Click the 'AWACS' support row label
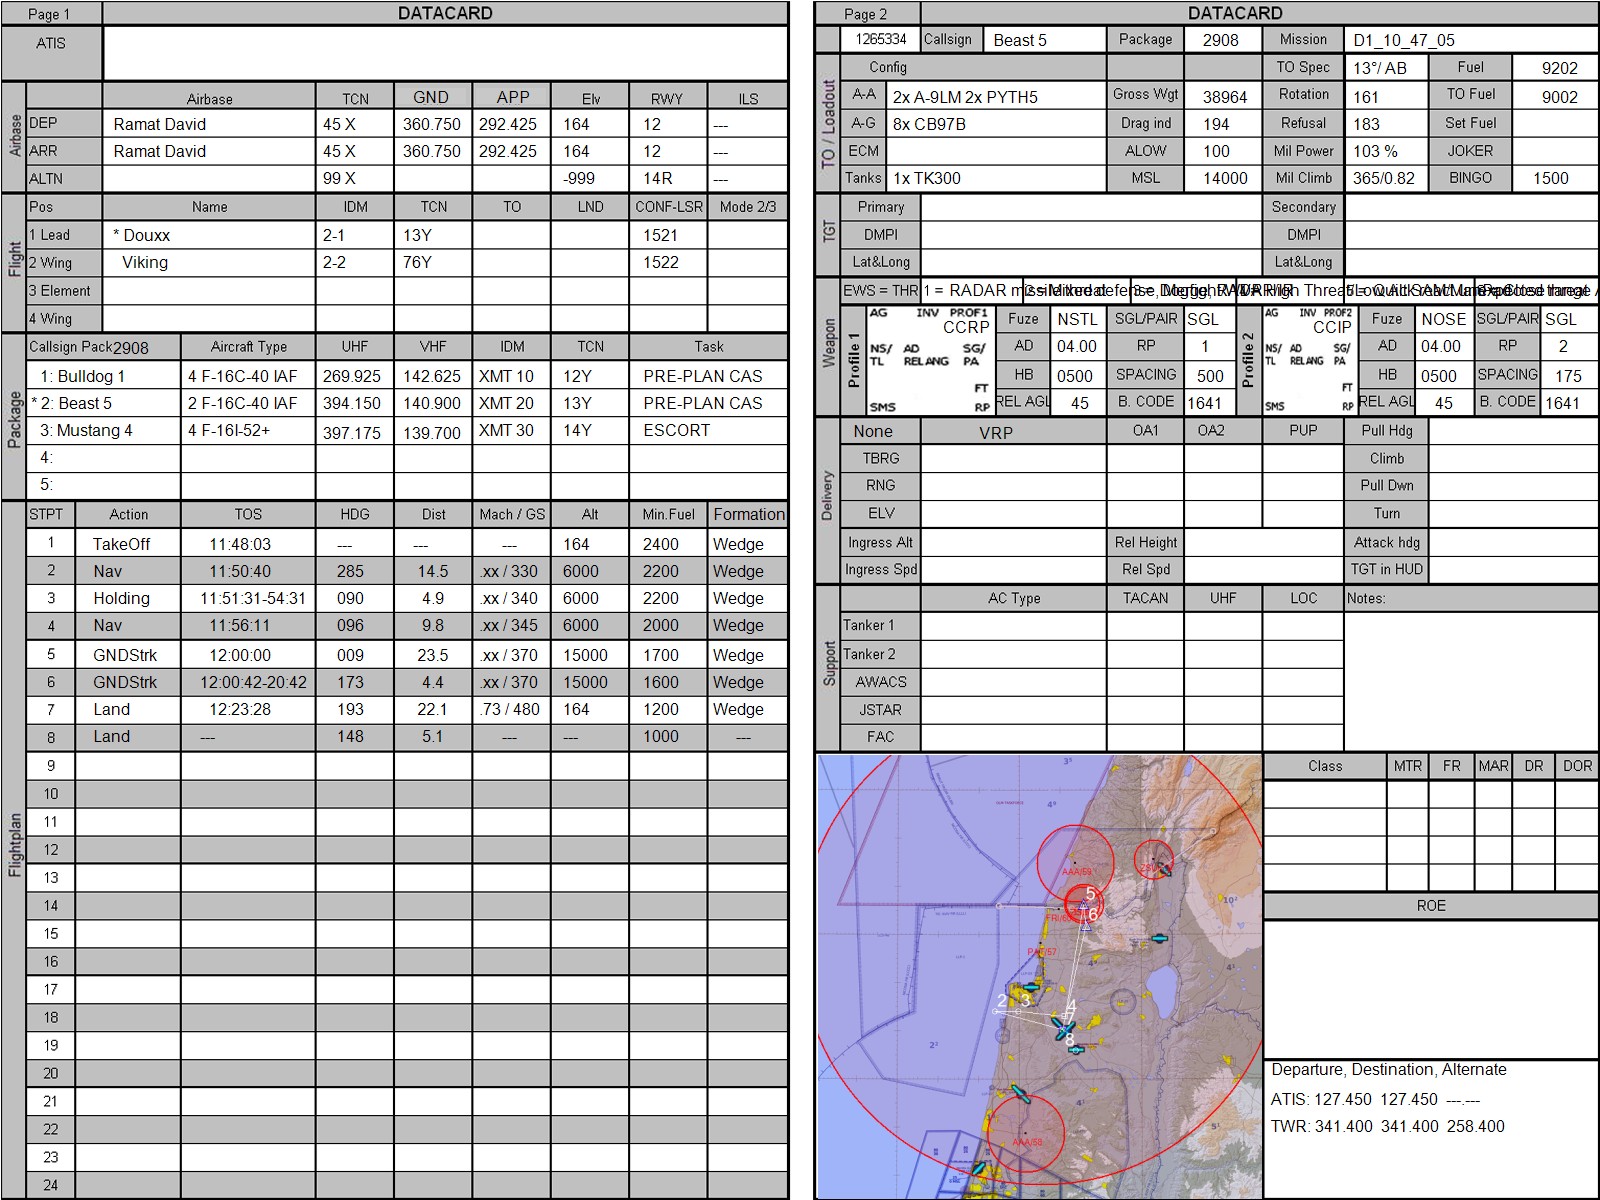This screenshot has width=1600, height=1200. (x=881, y=682)
